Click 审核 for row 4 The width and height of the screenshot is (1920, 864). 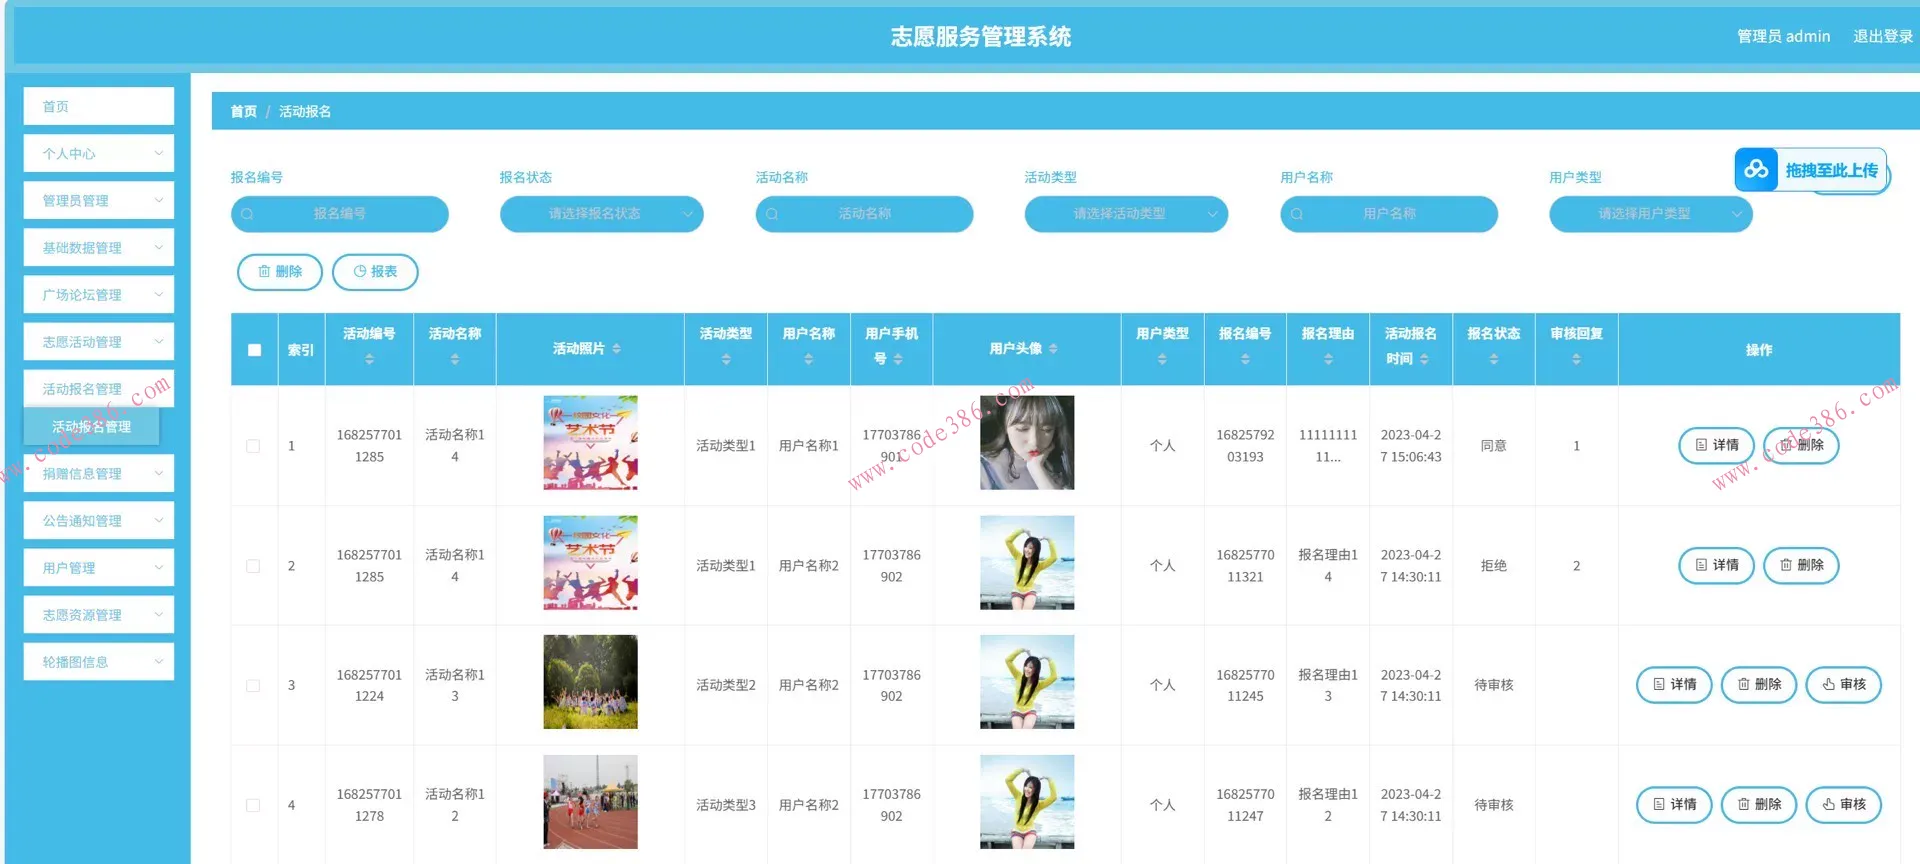coord(1843,804)
